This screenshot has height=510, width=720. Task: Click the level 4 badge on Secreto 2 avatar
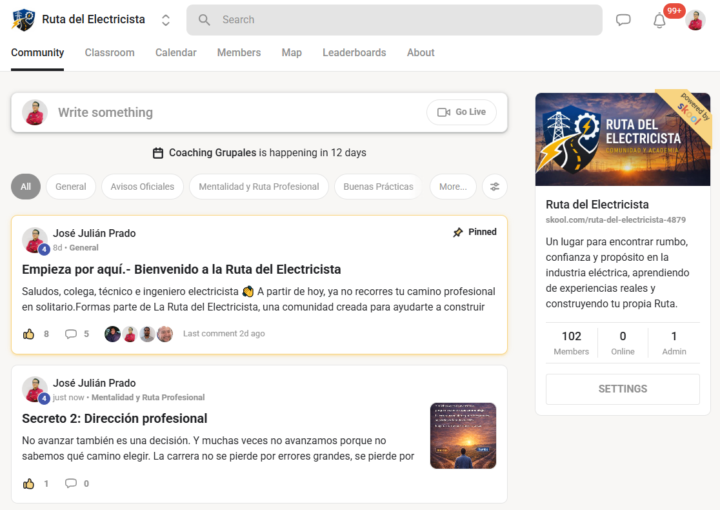coord(44,399)
